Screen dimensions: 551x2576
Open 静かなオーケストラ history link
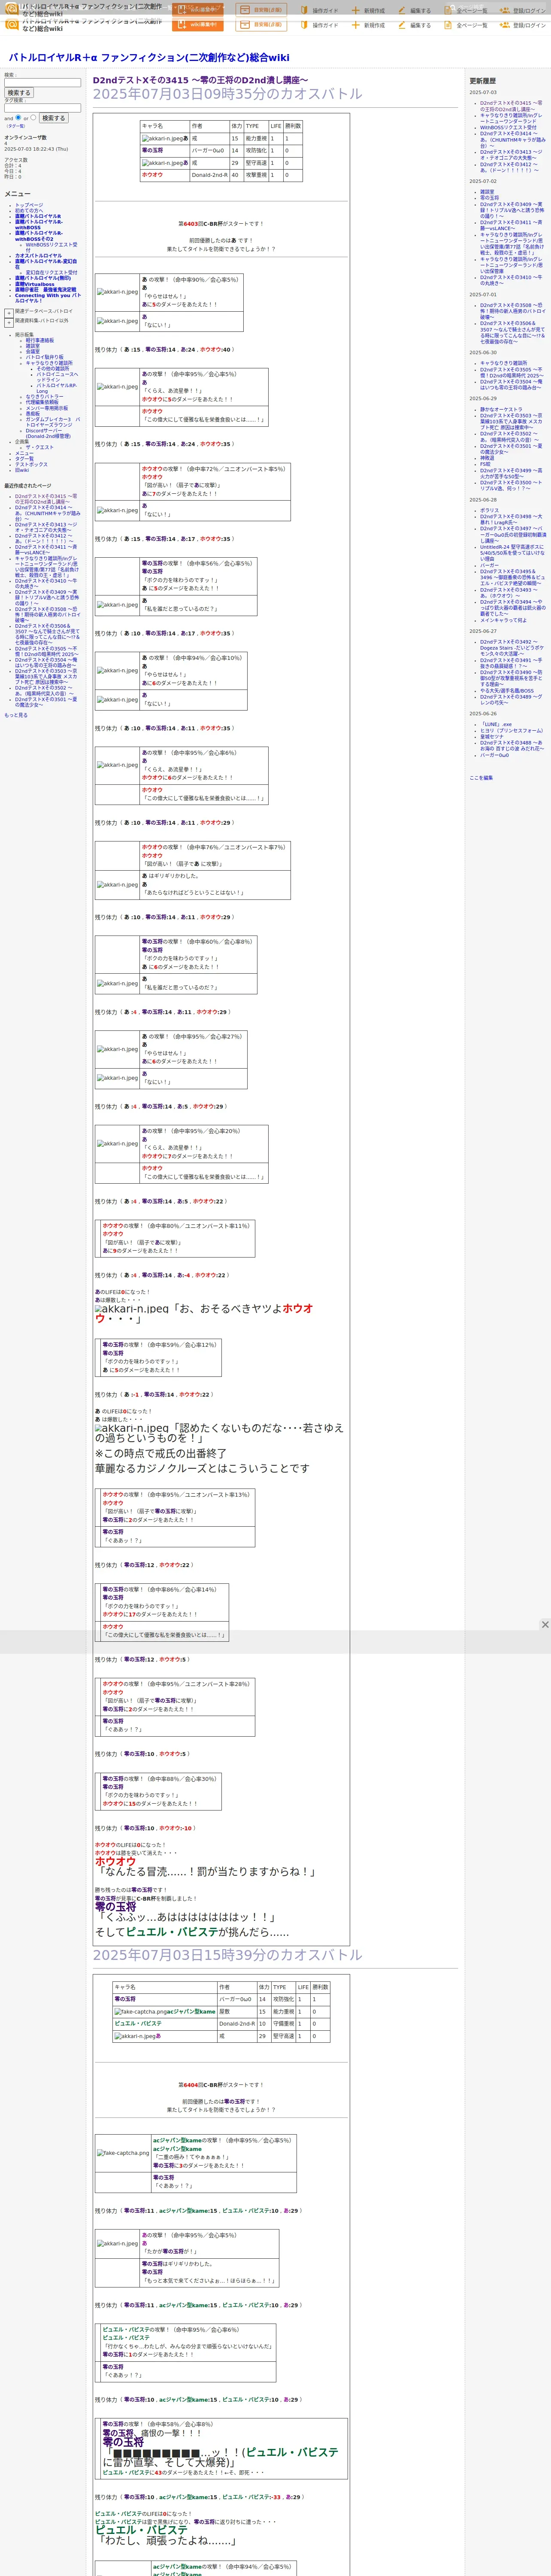click(501, 409)
